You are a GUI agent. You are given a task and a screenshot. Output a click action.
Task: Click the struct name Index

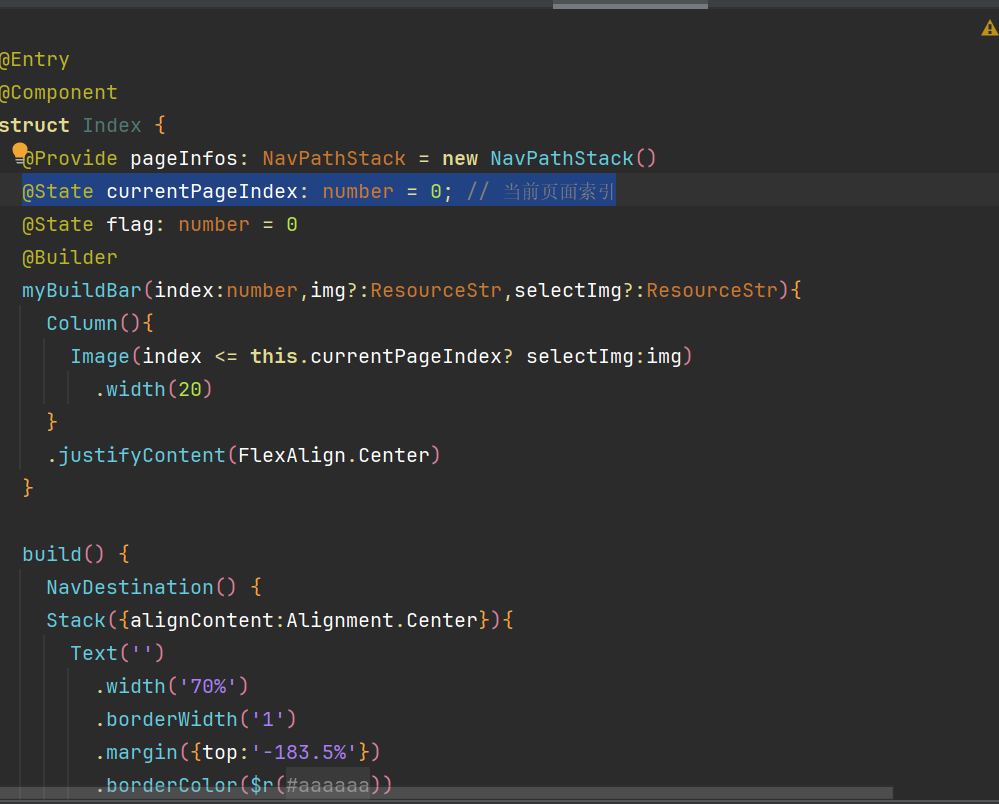coord(111,126)
